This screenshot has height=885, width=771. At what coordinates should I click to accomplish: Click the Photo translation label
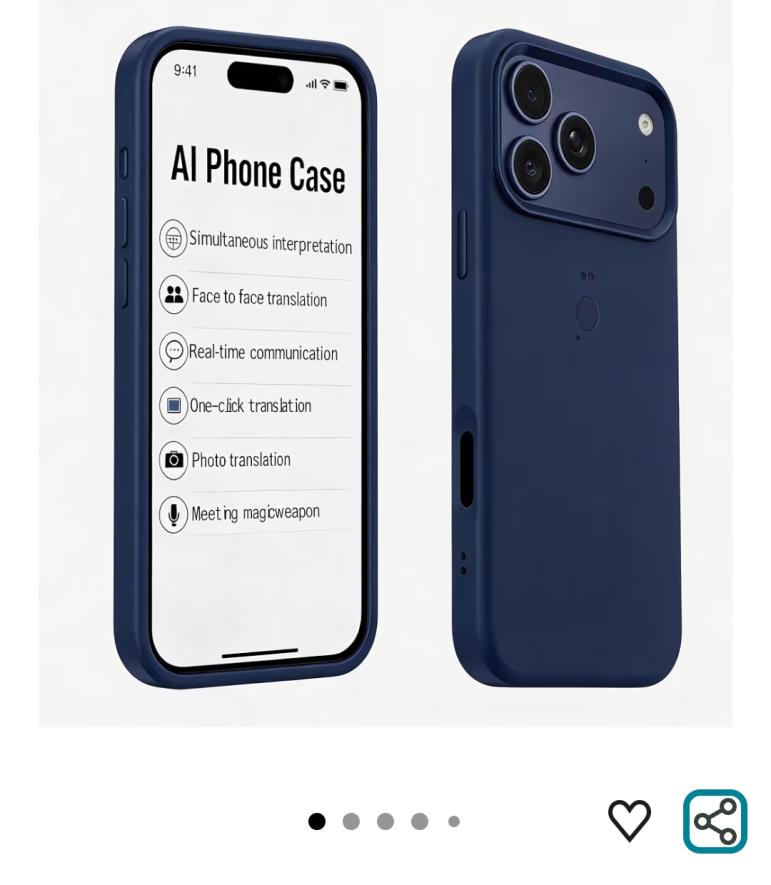241,459
